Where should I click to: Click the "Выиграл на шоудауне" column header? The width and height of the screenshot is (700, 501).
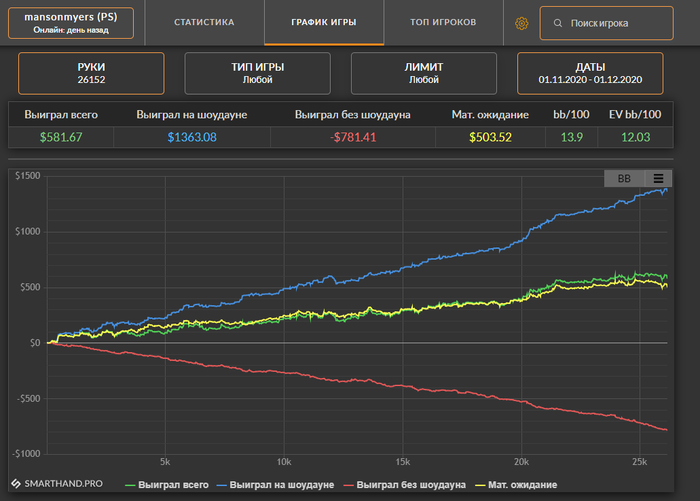pos(192,115)
